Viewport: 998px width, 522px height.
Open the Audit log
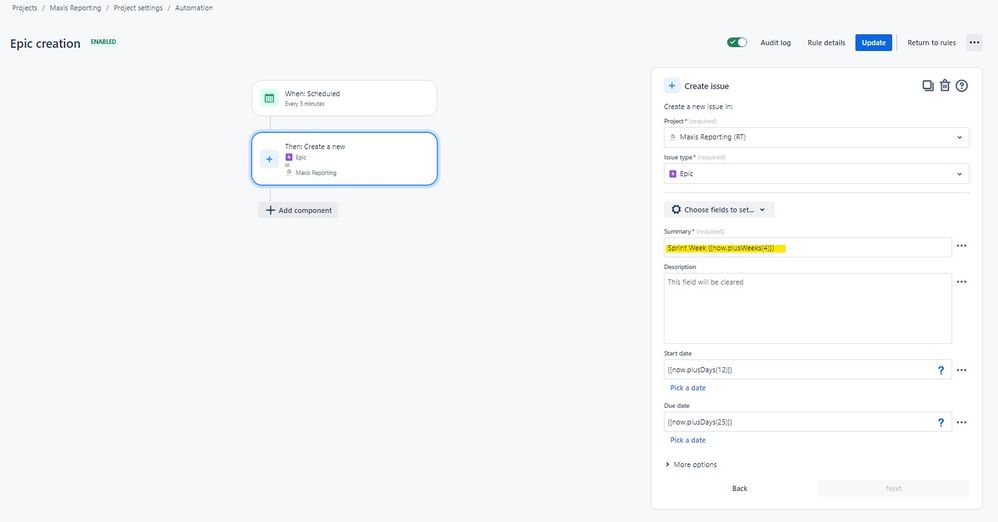click(x=775, y=43)
